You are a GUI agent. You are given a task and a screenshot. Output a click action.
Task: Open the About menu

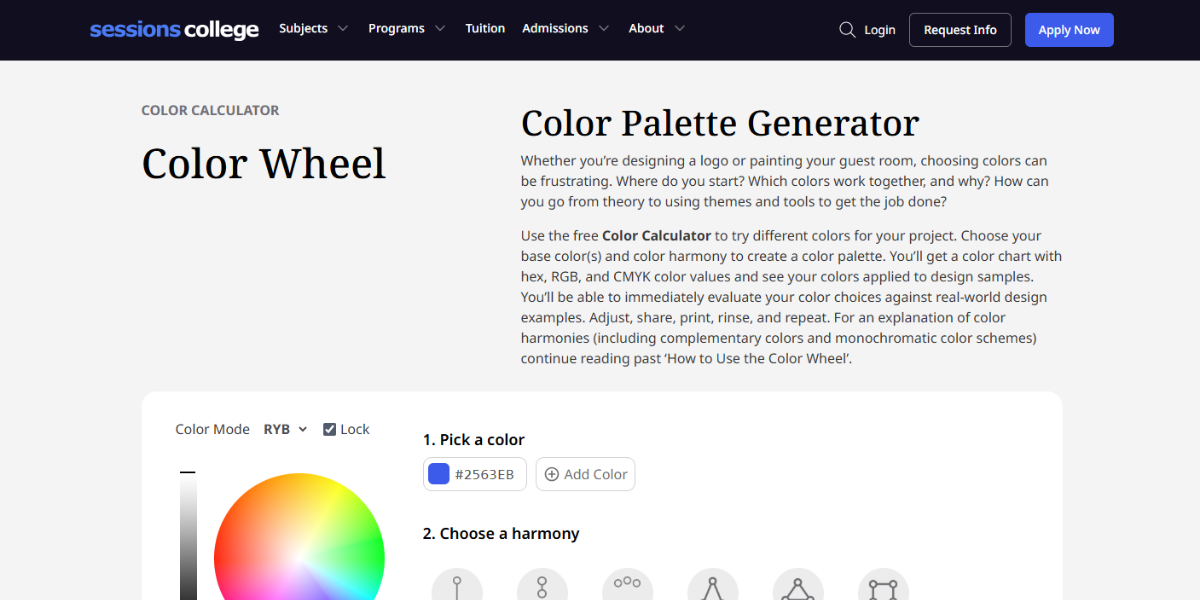(655, 28)
